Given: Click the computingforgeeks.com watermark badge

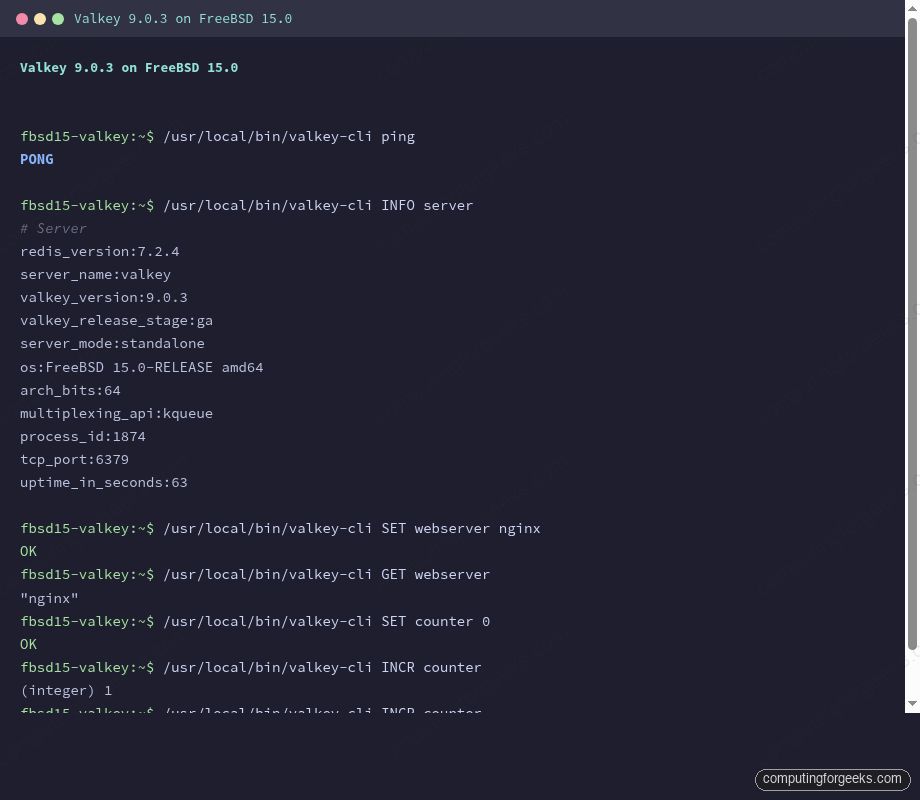Looking at the screenshot, I should [x=831, y=779].
